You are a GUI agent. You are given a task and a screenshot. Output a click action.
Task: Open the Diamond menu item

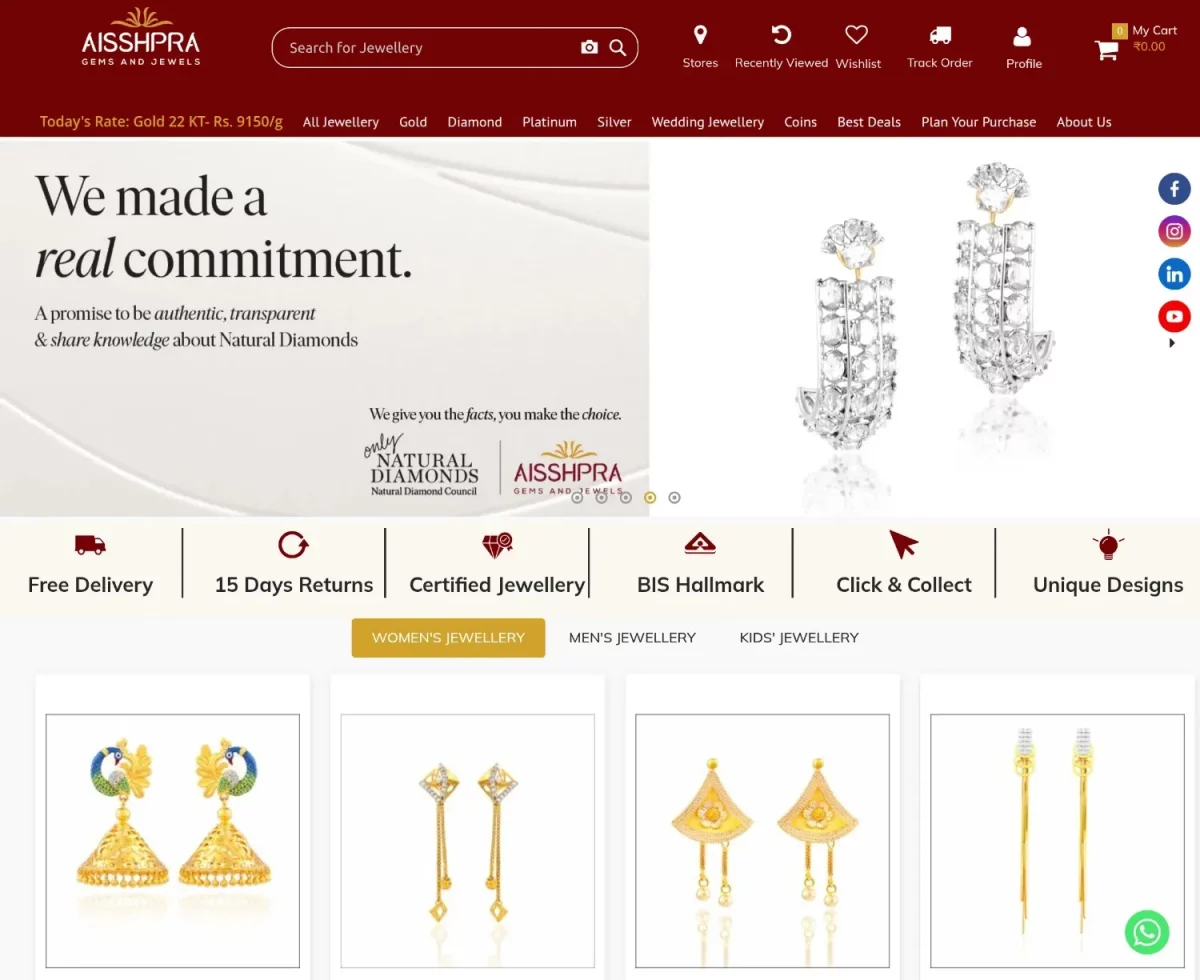[x=475, y=122]
